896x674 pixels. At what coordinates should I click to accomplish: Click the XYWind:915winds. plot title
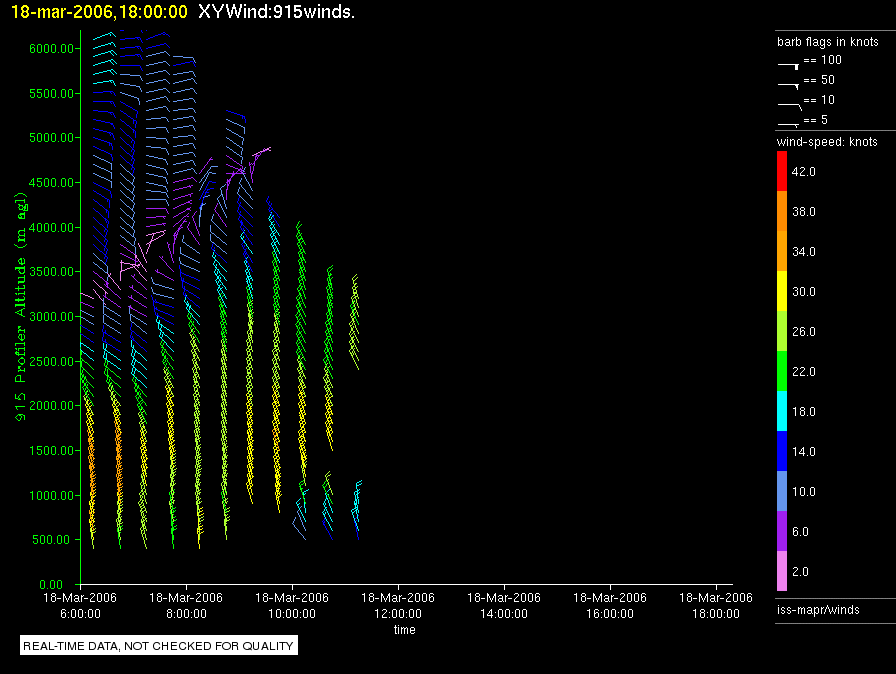pos(277,12)
